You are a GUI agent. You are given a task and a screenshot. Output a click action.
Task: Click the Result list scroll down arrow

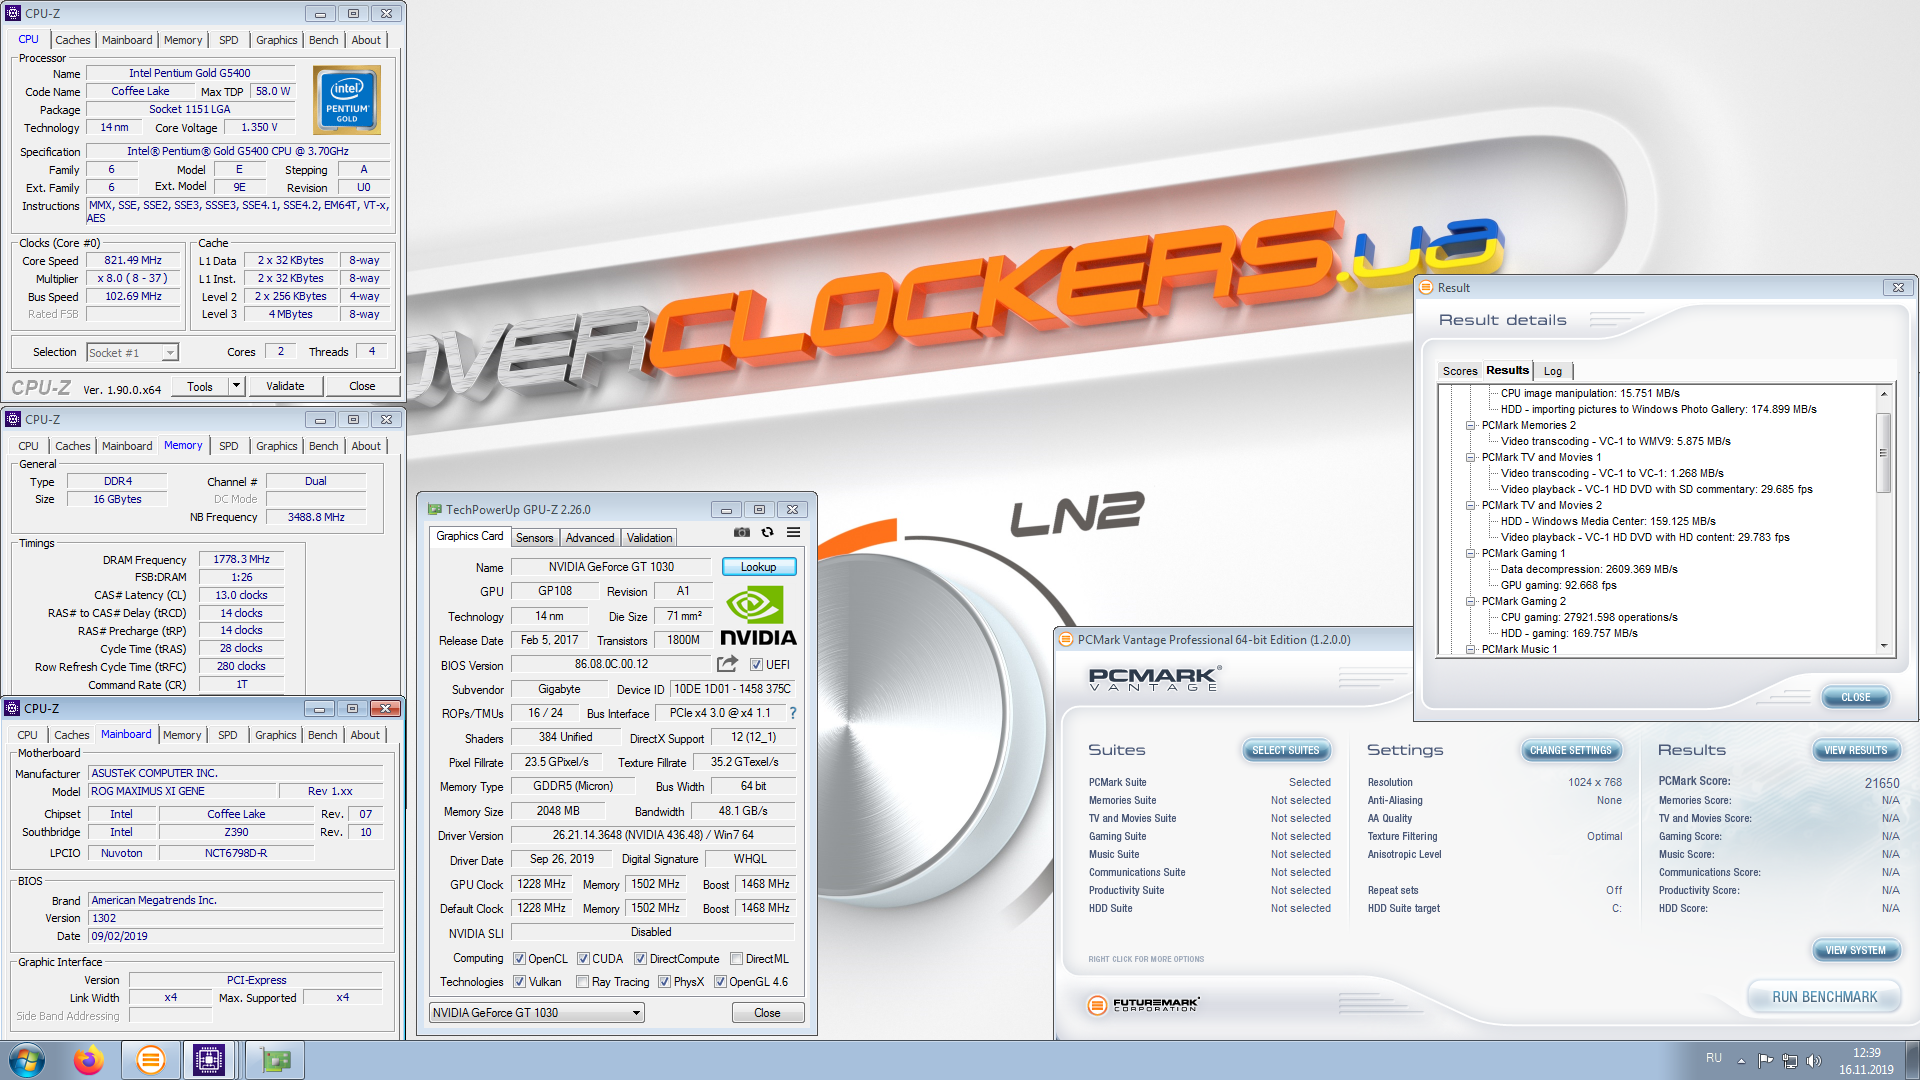point(1883,646)
